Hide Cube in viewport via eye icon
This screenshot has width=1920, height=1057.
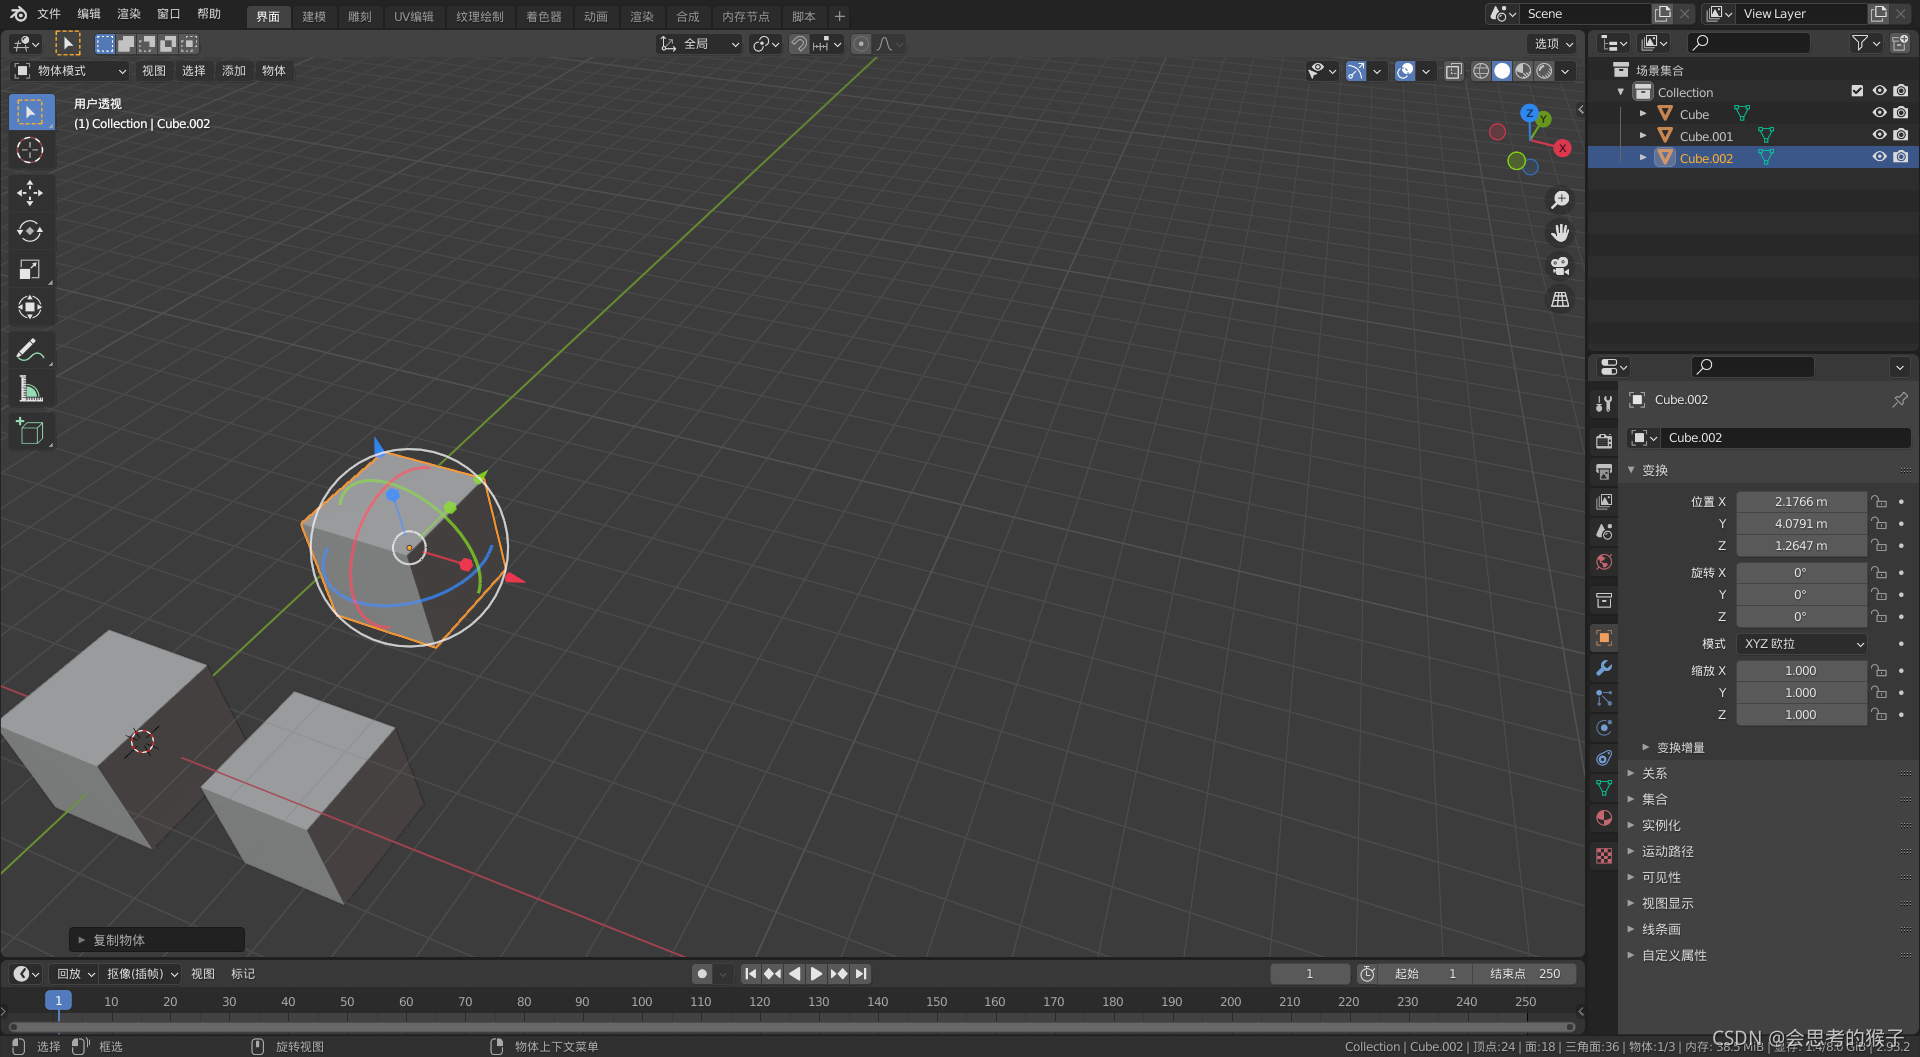click(1879, 113)
